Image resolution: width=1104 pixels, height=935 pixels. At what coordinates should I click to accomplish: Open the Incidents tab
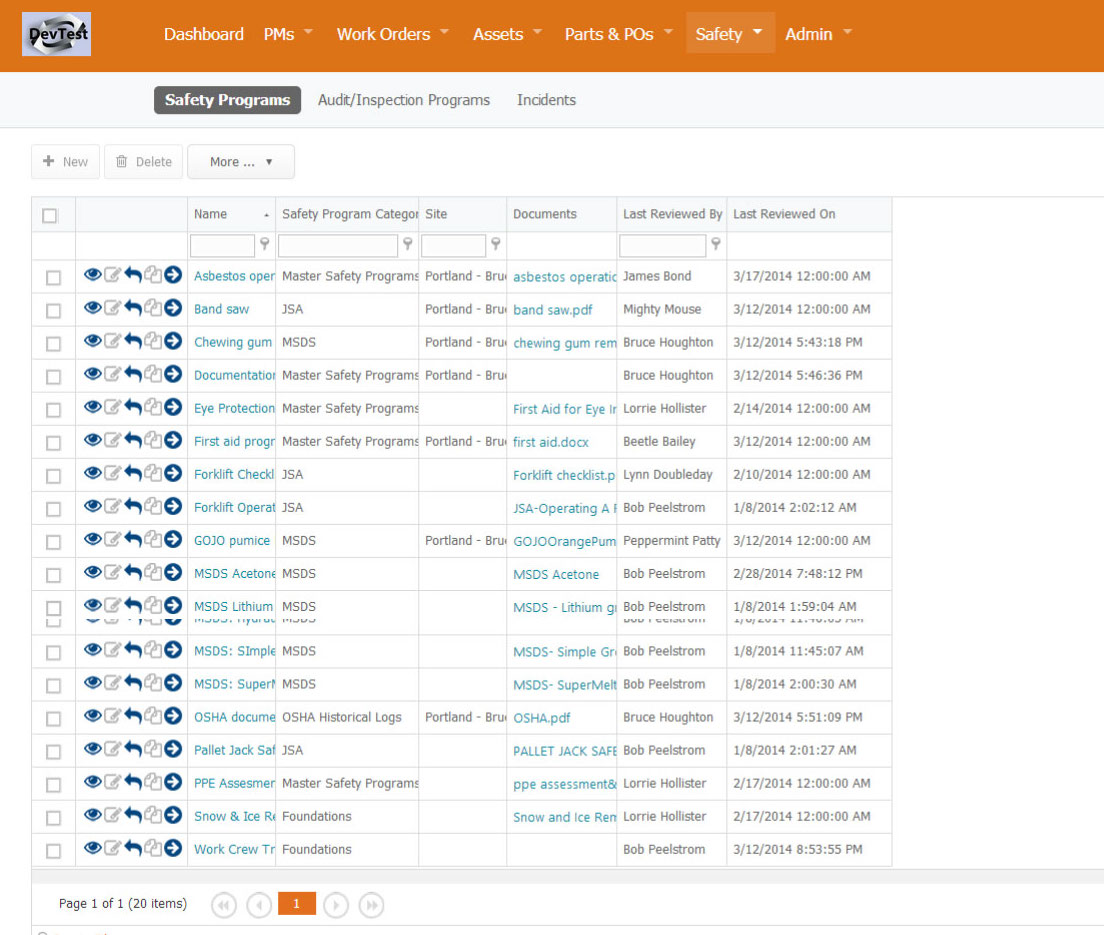546,100
